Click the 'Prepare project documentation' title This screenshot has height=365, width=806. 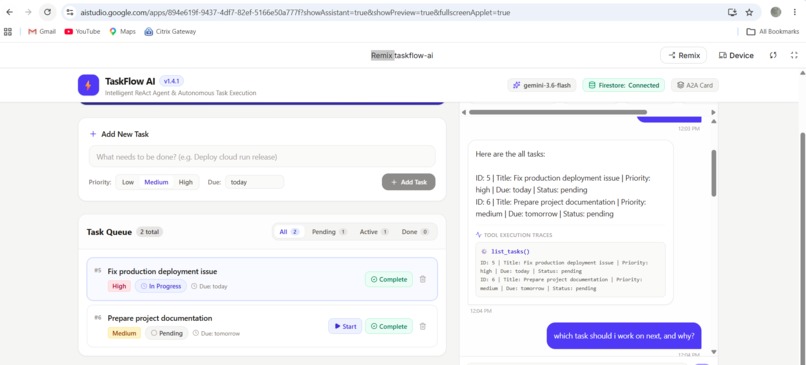tap(160, 318)
